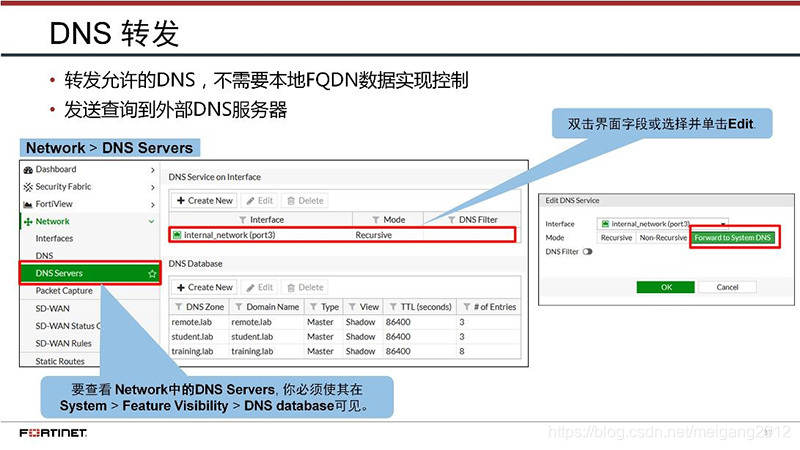Click Edit under DNS Database
This screenshot has width=800, height=450.
coord(260,288)
